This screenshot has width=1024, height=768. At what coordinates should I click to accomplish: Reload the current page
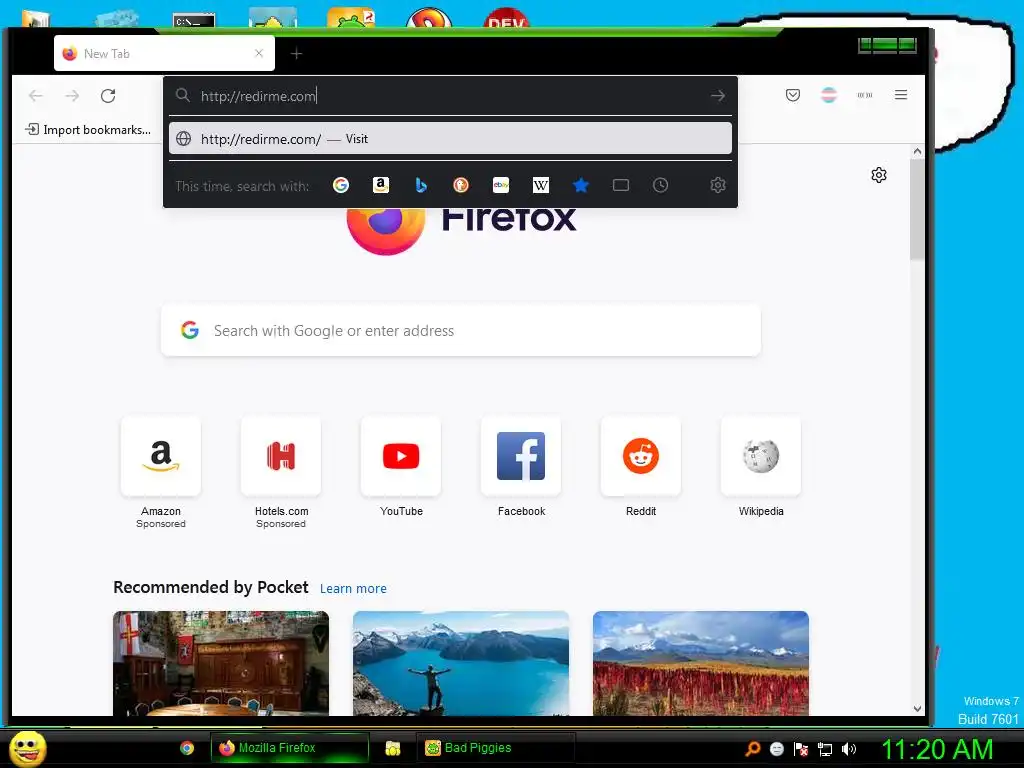[x=108, y=96]
